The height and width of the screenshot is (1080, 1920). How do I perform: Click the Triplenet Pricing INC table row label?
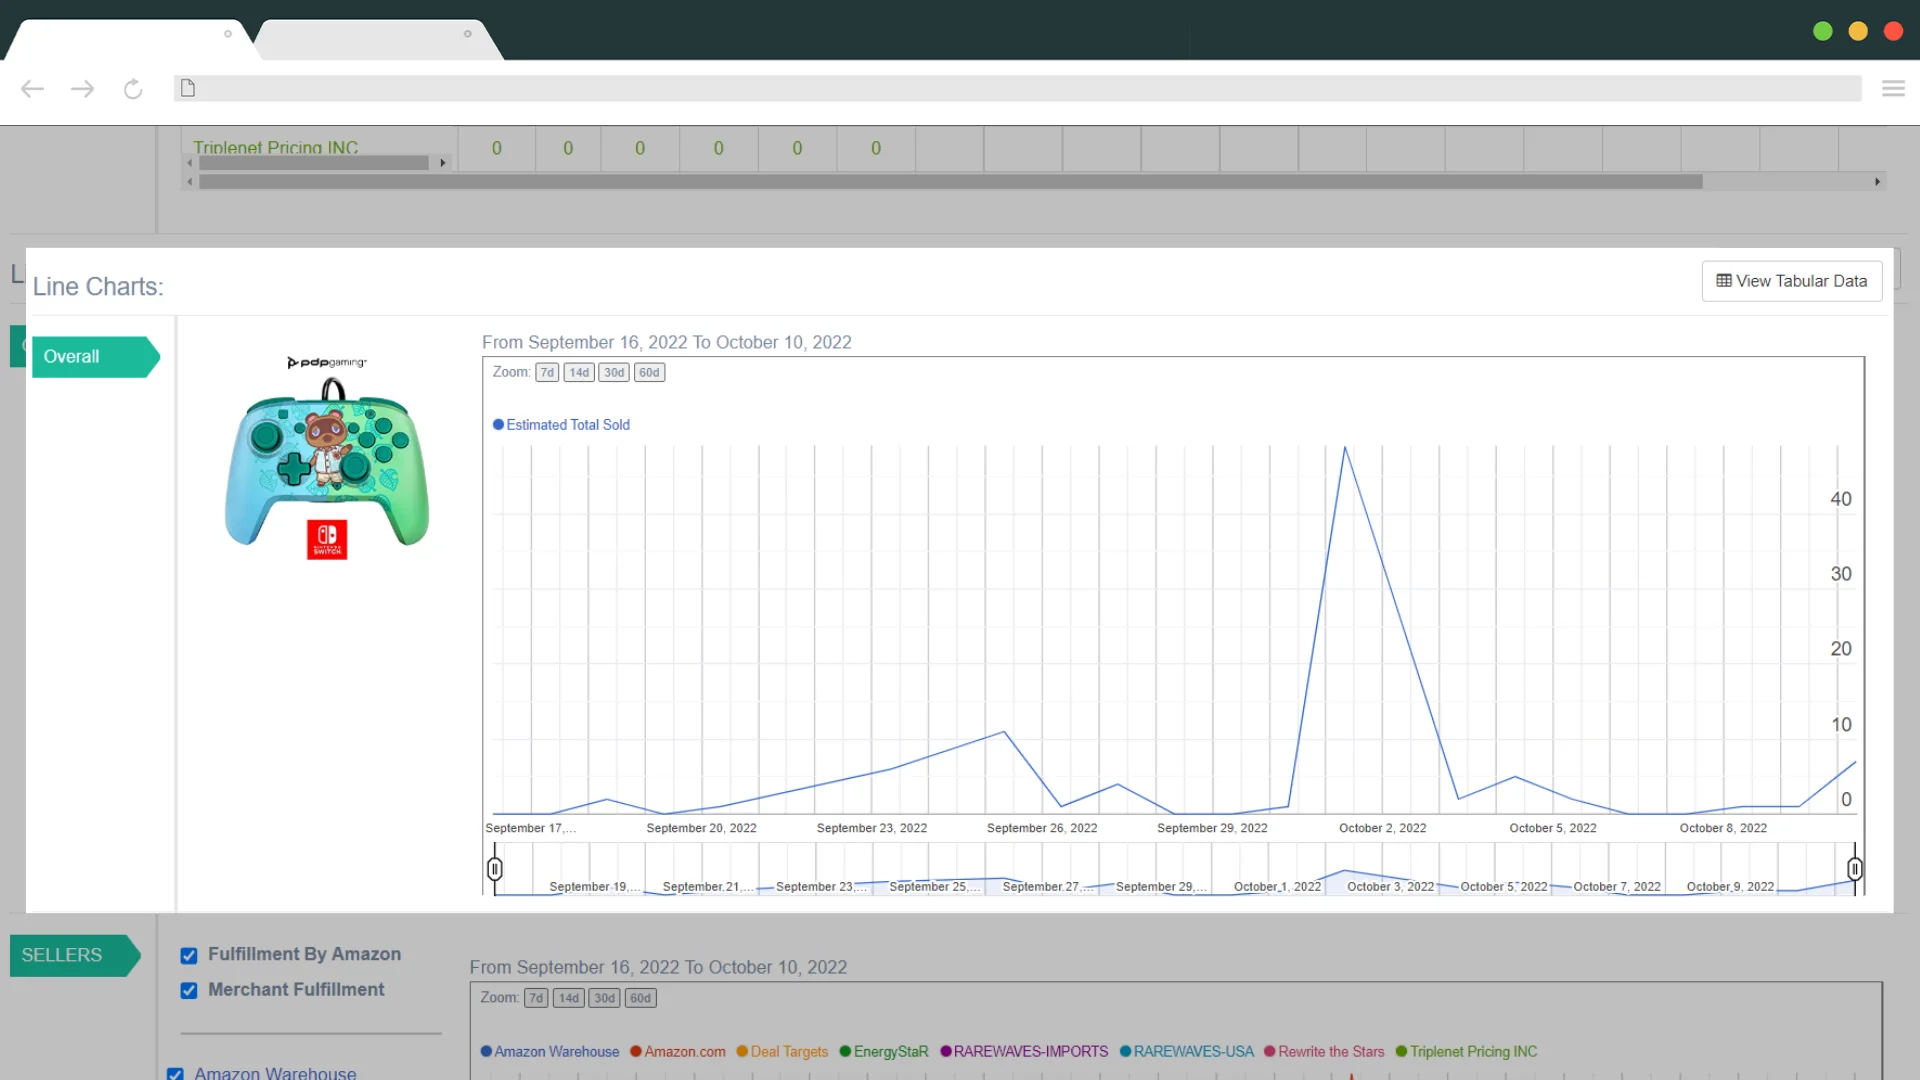tap(276, 148)
